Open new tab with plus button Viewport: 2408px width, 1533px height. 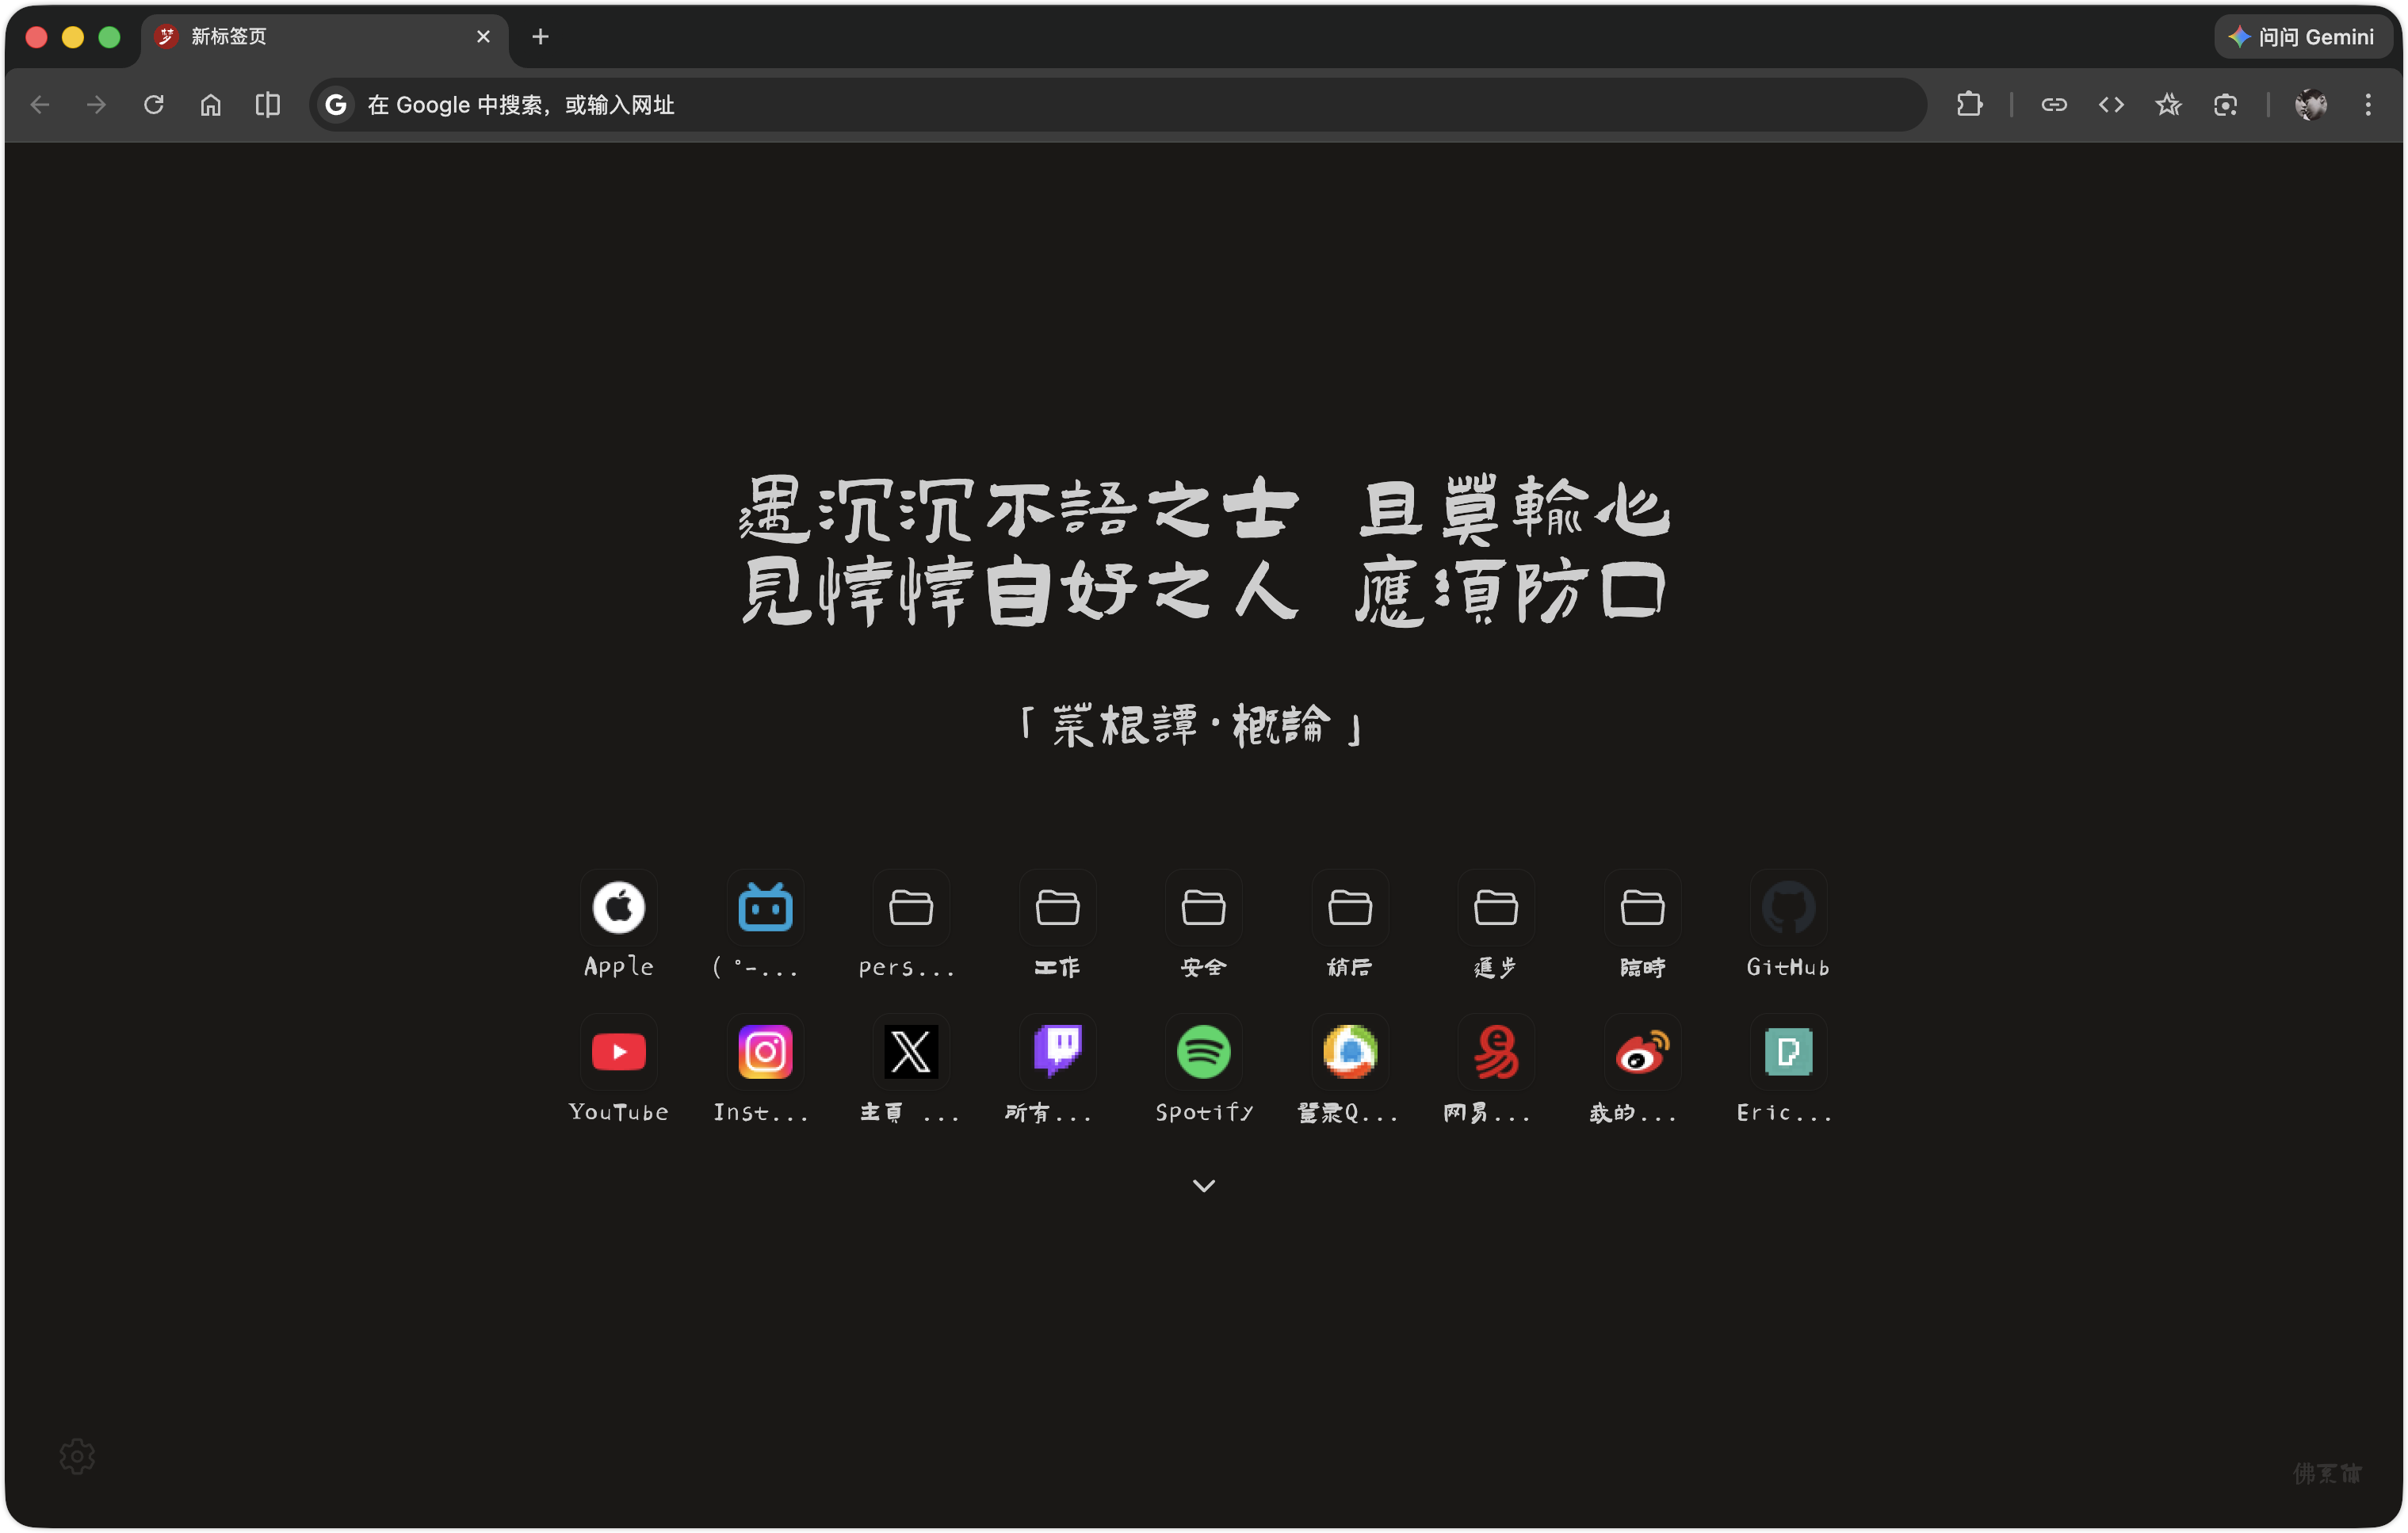point(540,37)
